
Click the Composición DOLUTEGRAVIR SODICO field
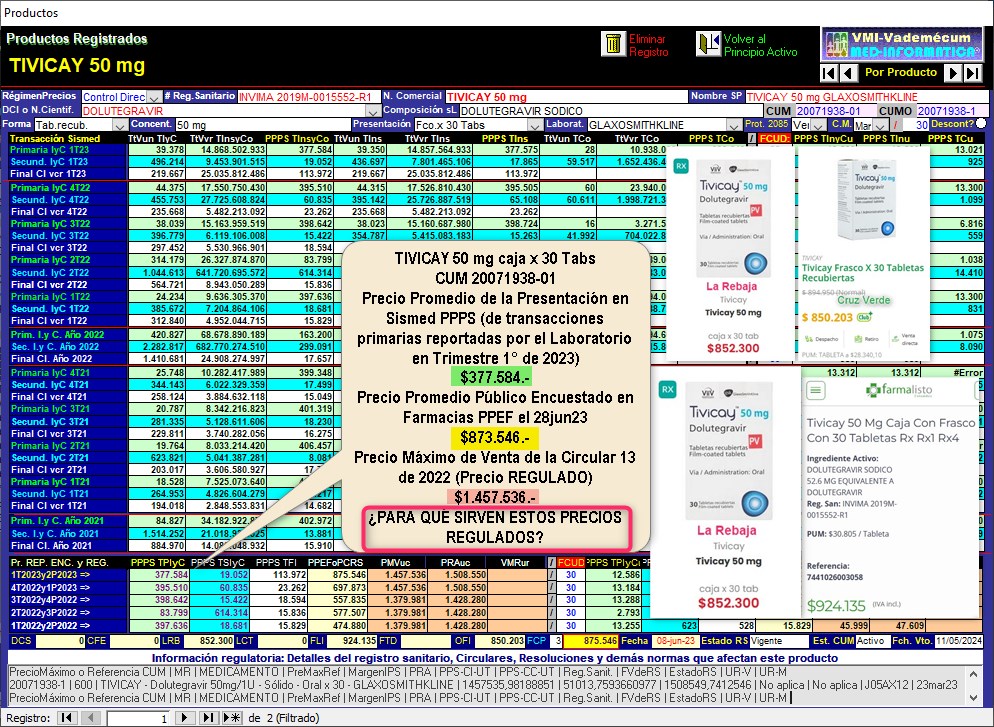click(x=613, y=111)
